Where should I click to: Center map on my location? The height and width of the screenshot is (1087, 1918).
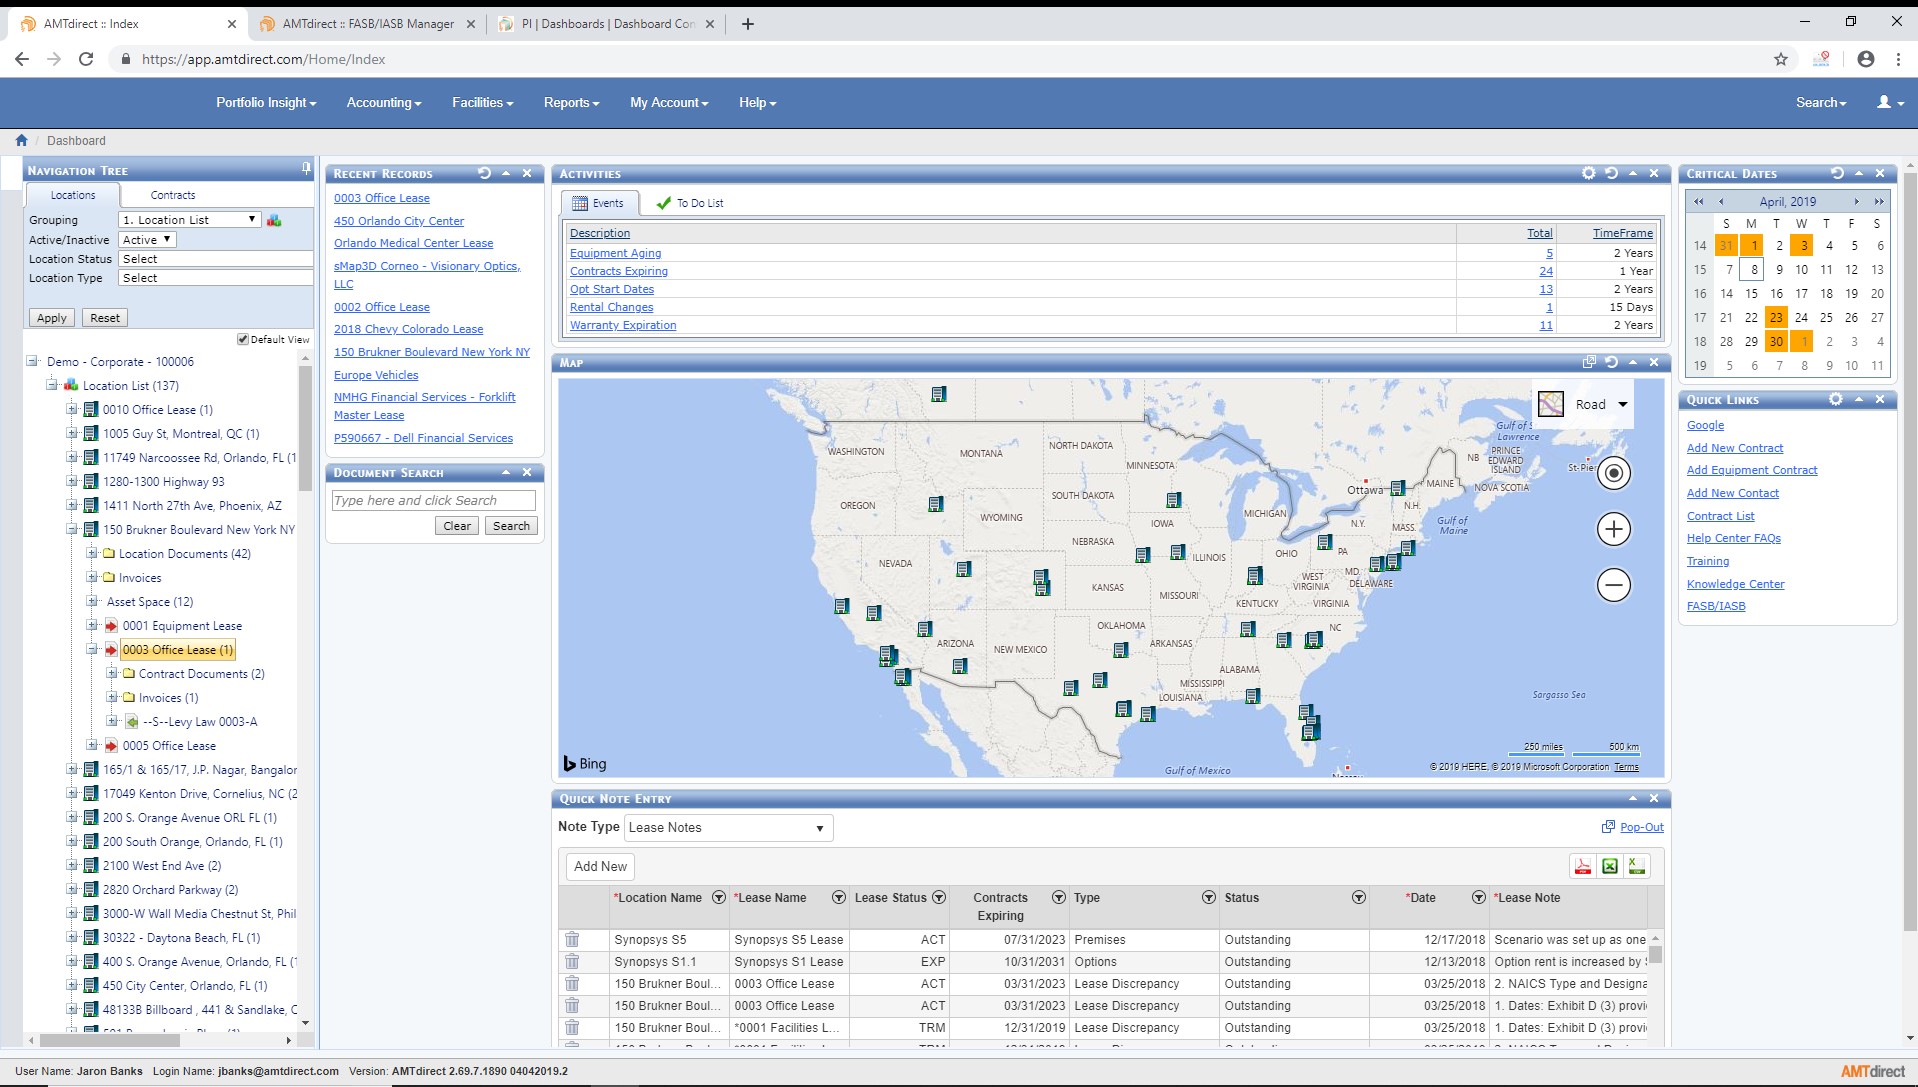[x=1613, y=473]
